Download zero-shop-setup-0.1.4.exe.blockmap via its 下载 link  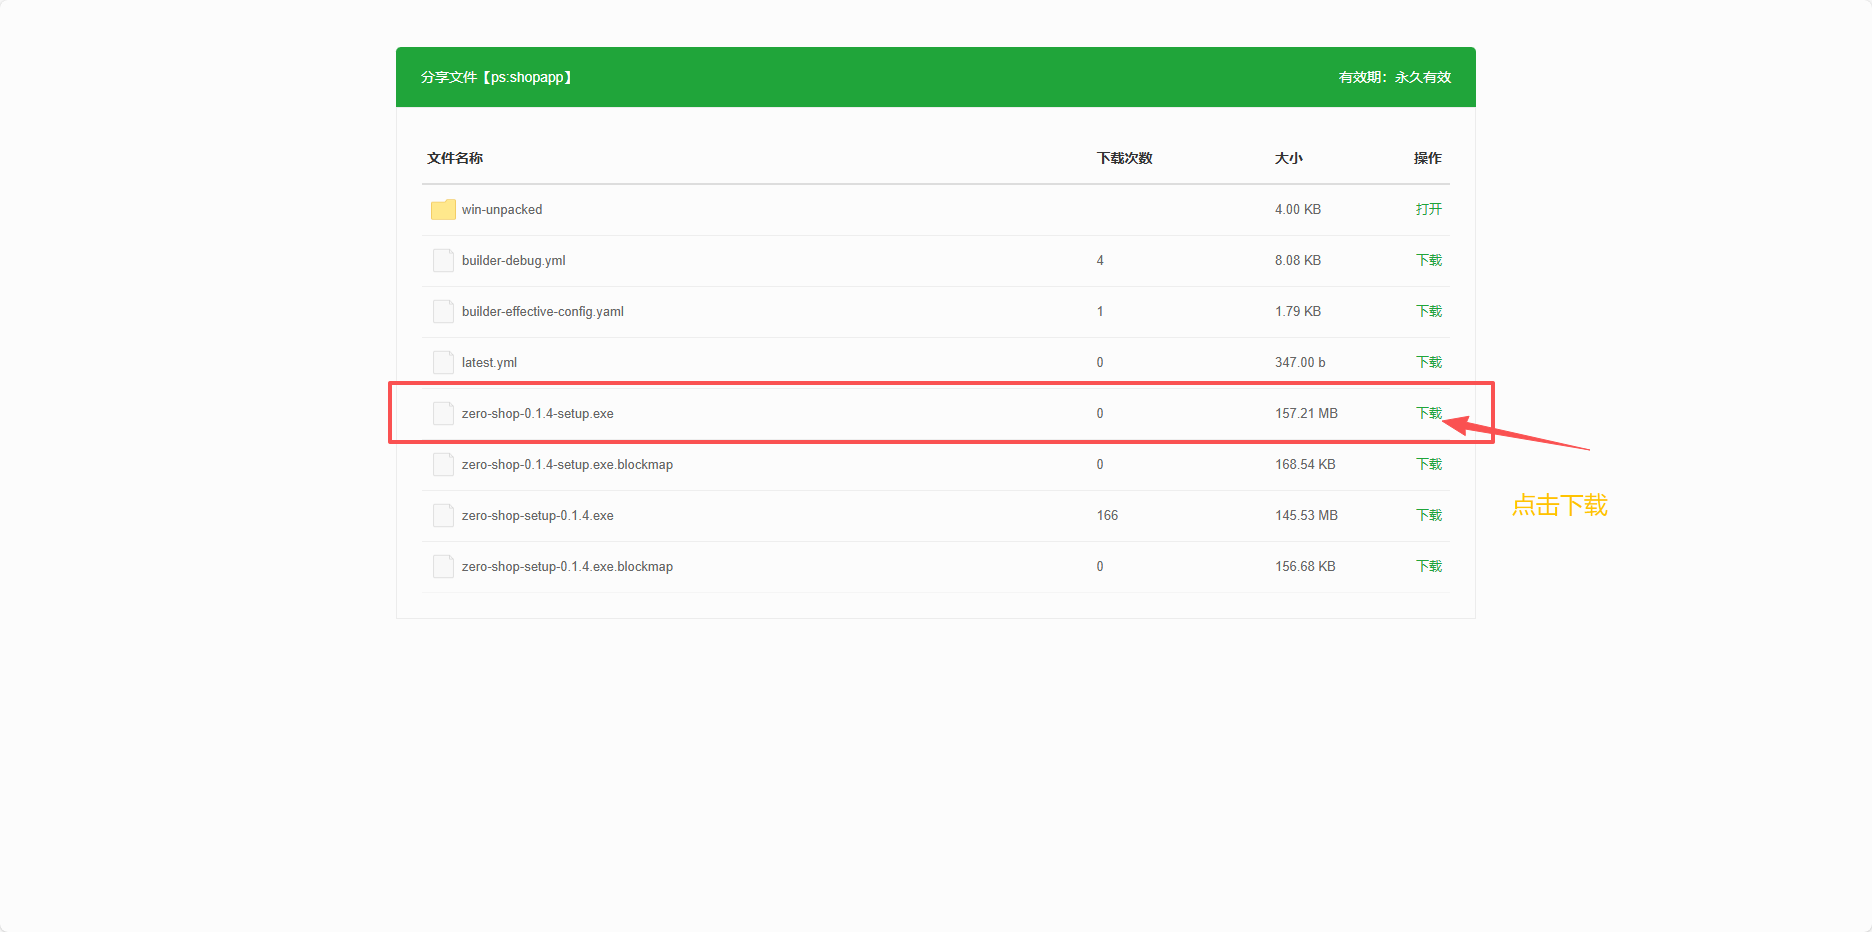1428,567
